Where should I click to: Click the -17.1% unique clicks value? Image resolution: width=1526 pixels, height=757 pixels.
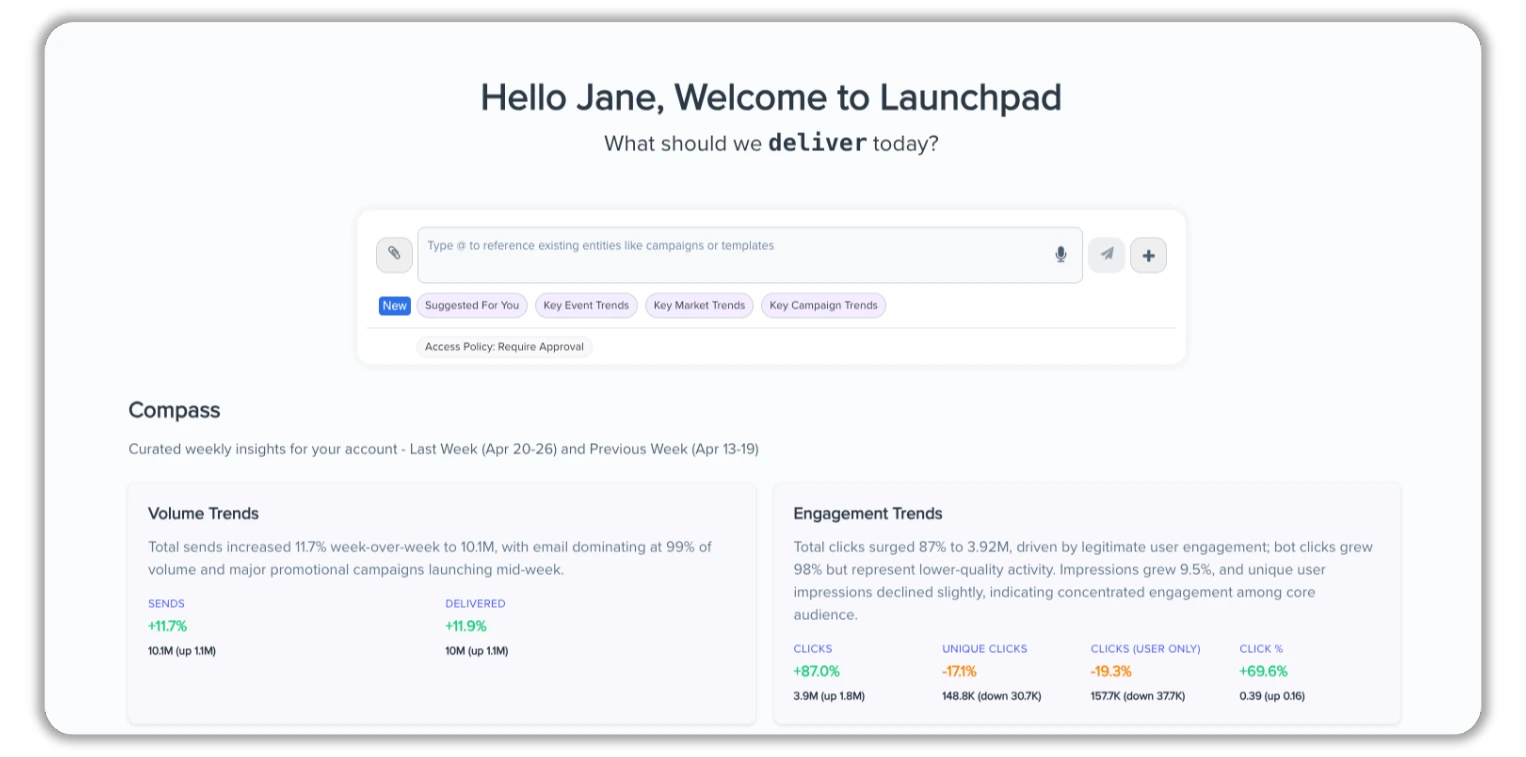pyautogui.click(x=959, y=671)
